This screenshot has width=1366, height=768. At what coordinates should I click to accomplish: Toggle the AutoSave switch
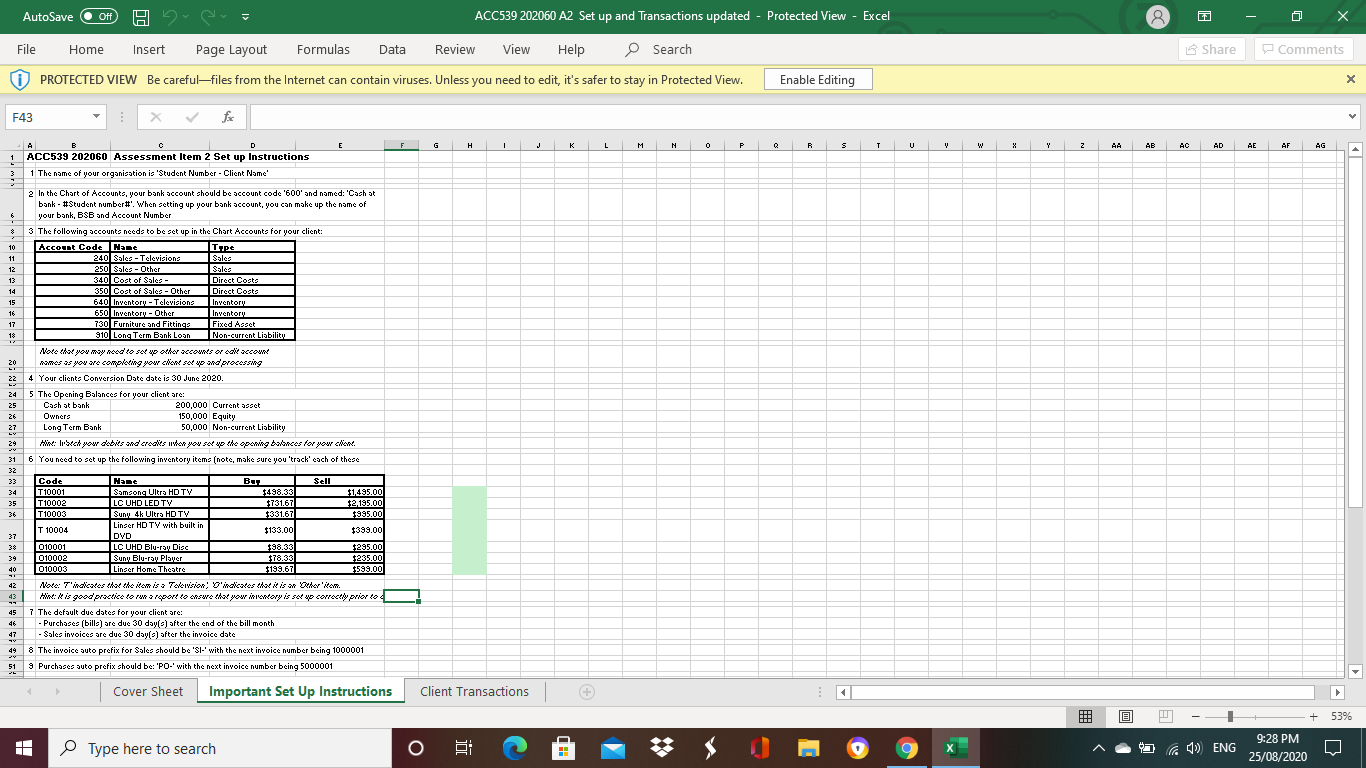click(x=98, y=16)
